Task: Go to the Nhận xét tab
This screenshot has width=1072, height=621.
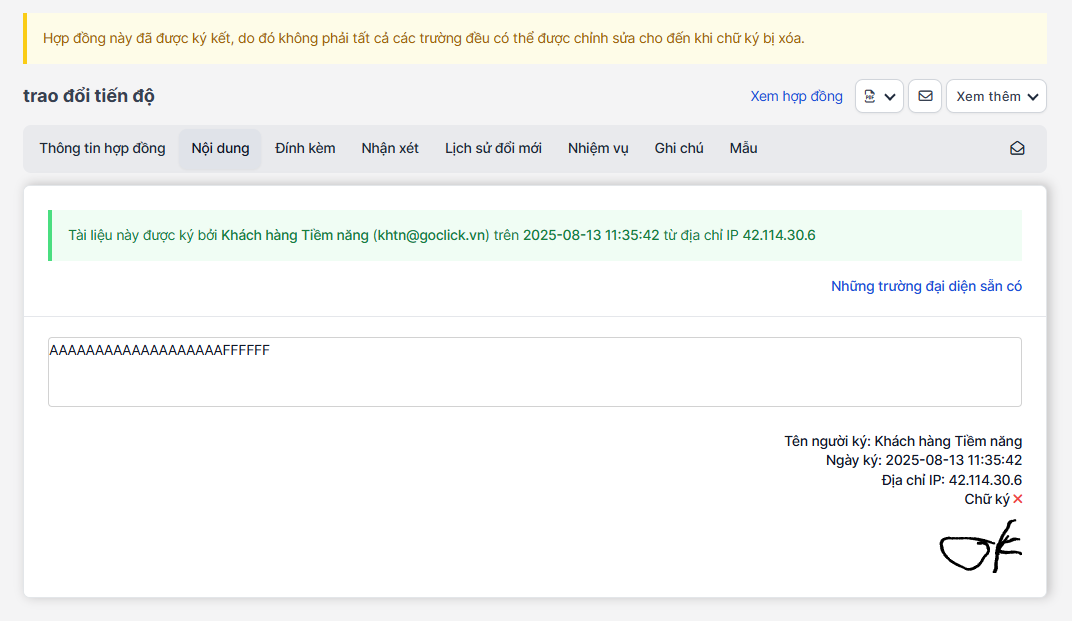Action: click(x=390, y=148)
